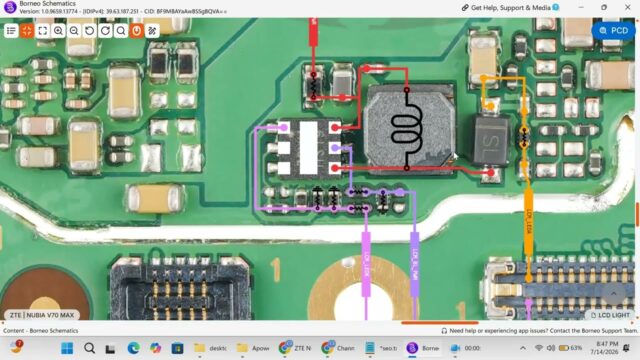Expand the round scroll-up chevron button

[613, 293]
